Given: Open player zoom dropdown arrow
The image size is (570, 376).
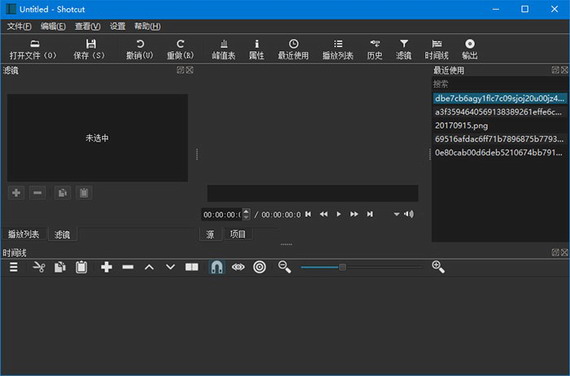Looking at the screenshot, I should (396, 215).
